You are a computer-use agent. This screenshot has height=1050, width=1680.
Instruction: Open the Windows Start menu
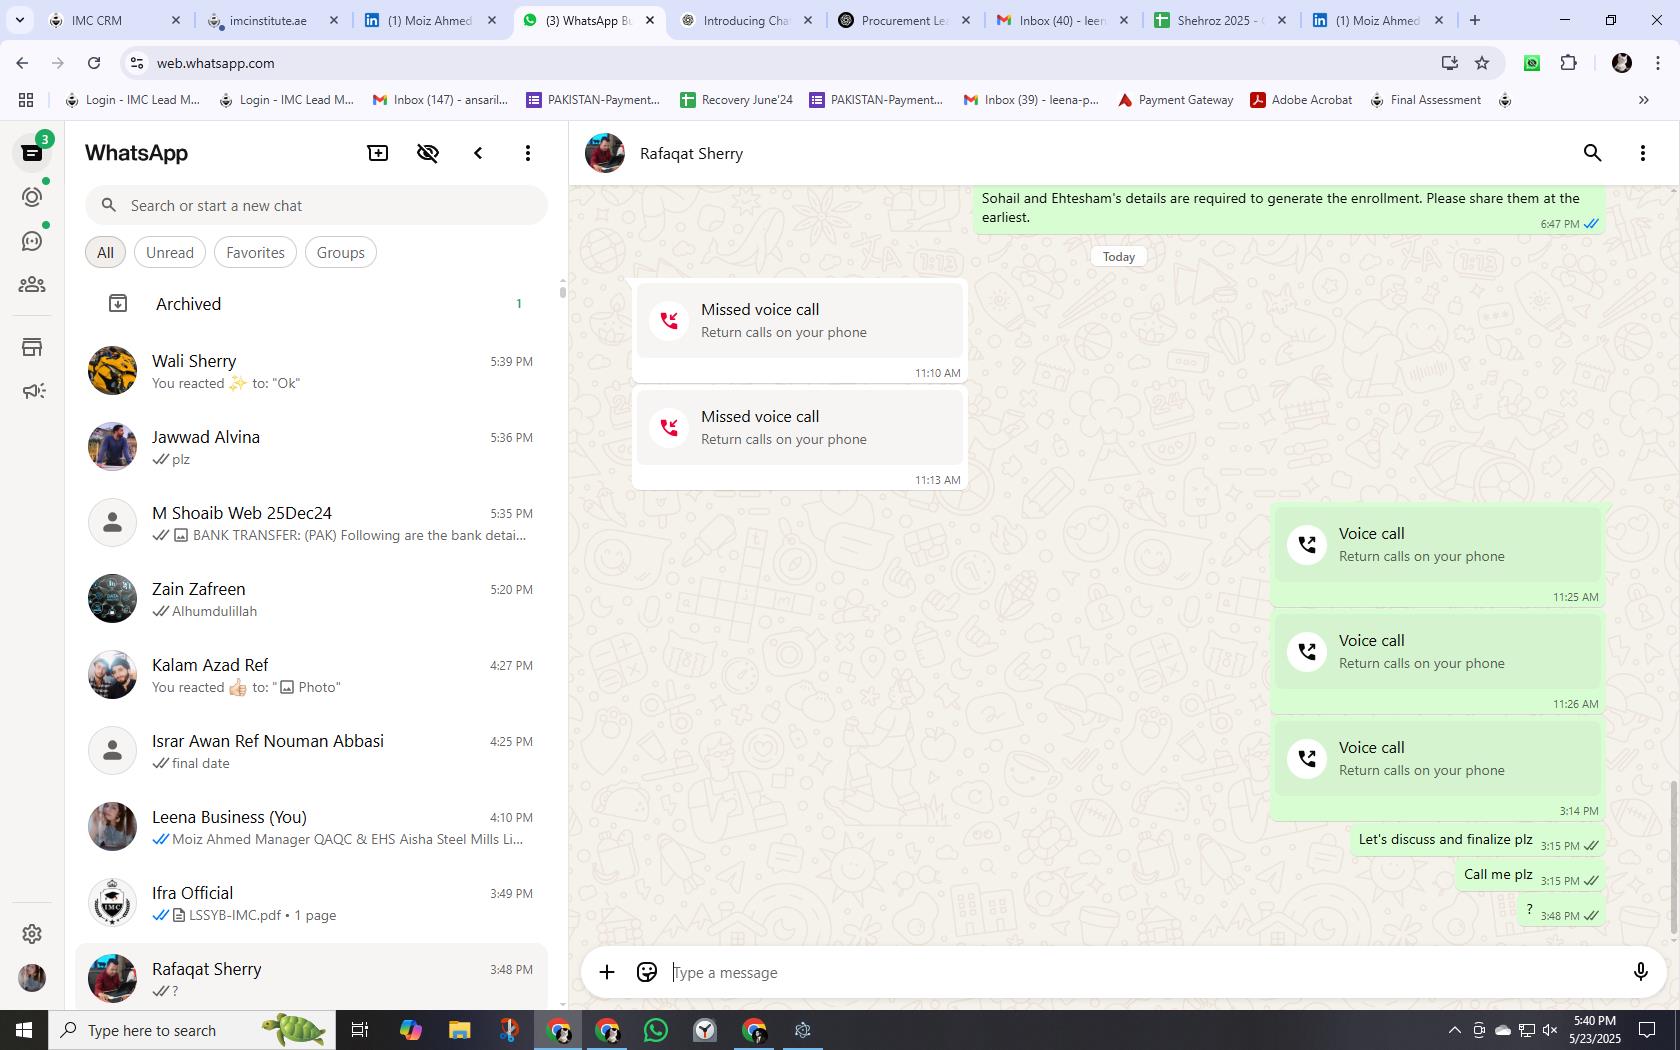pos(24,1030)
